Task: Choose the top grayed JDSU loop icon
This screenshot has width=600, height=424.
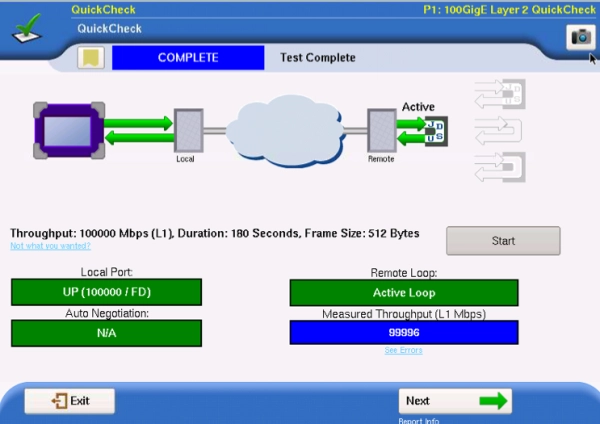Action: tap(500, 95)
